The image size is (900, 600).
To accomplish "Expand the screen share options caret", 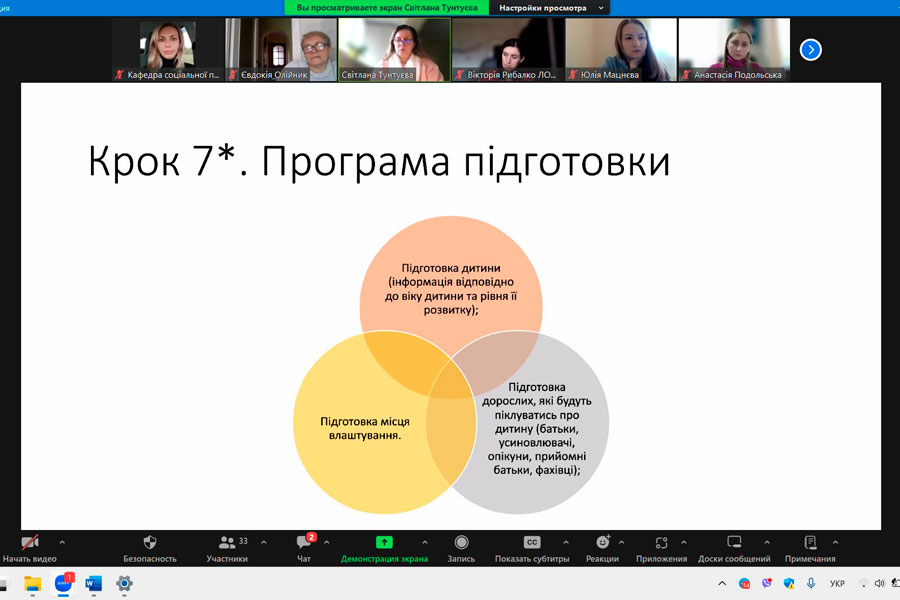I will [x=425, y=542].
